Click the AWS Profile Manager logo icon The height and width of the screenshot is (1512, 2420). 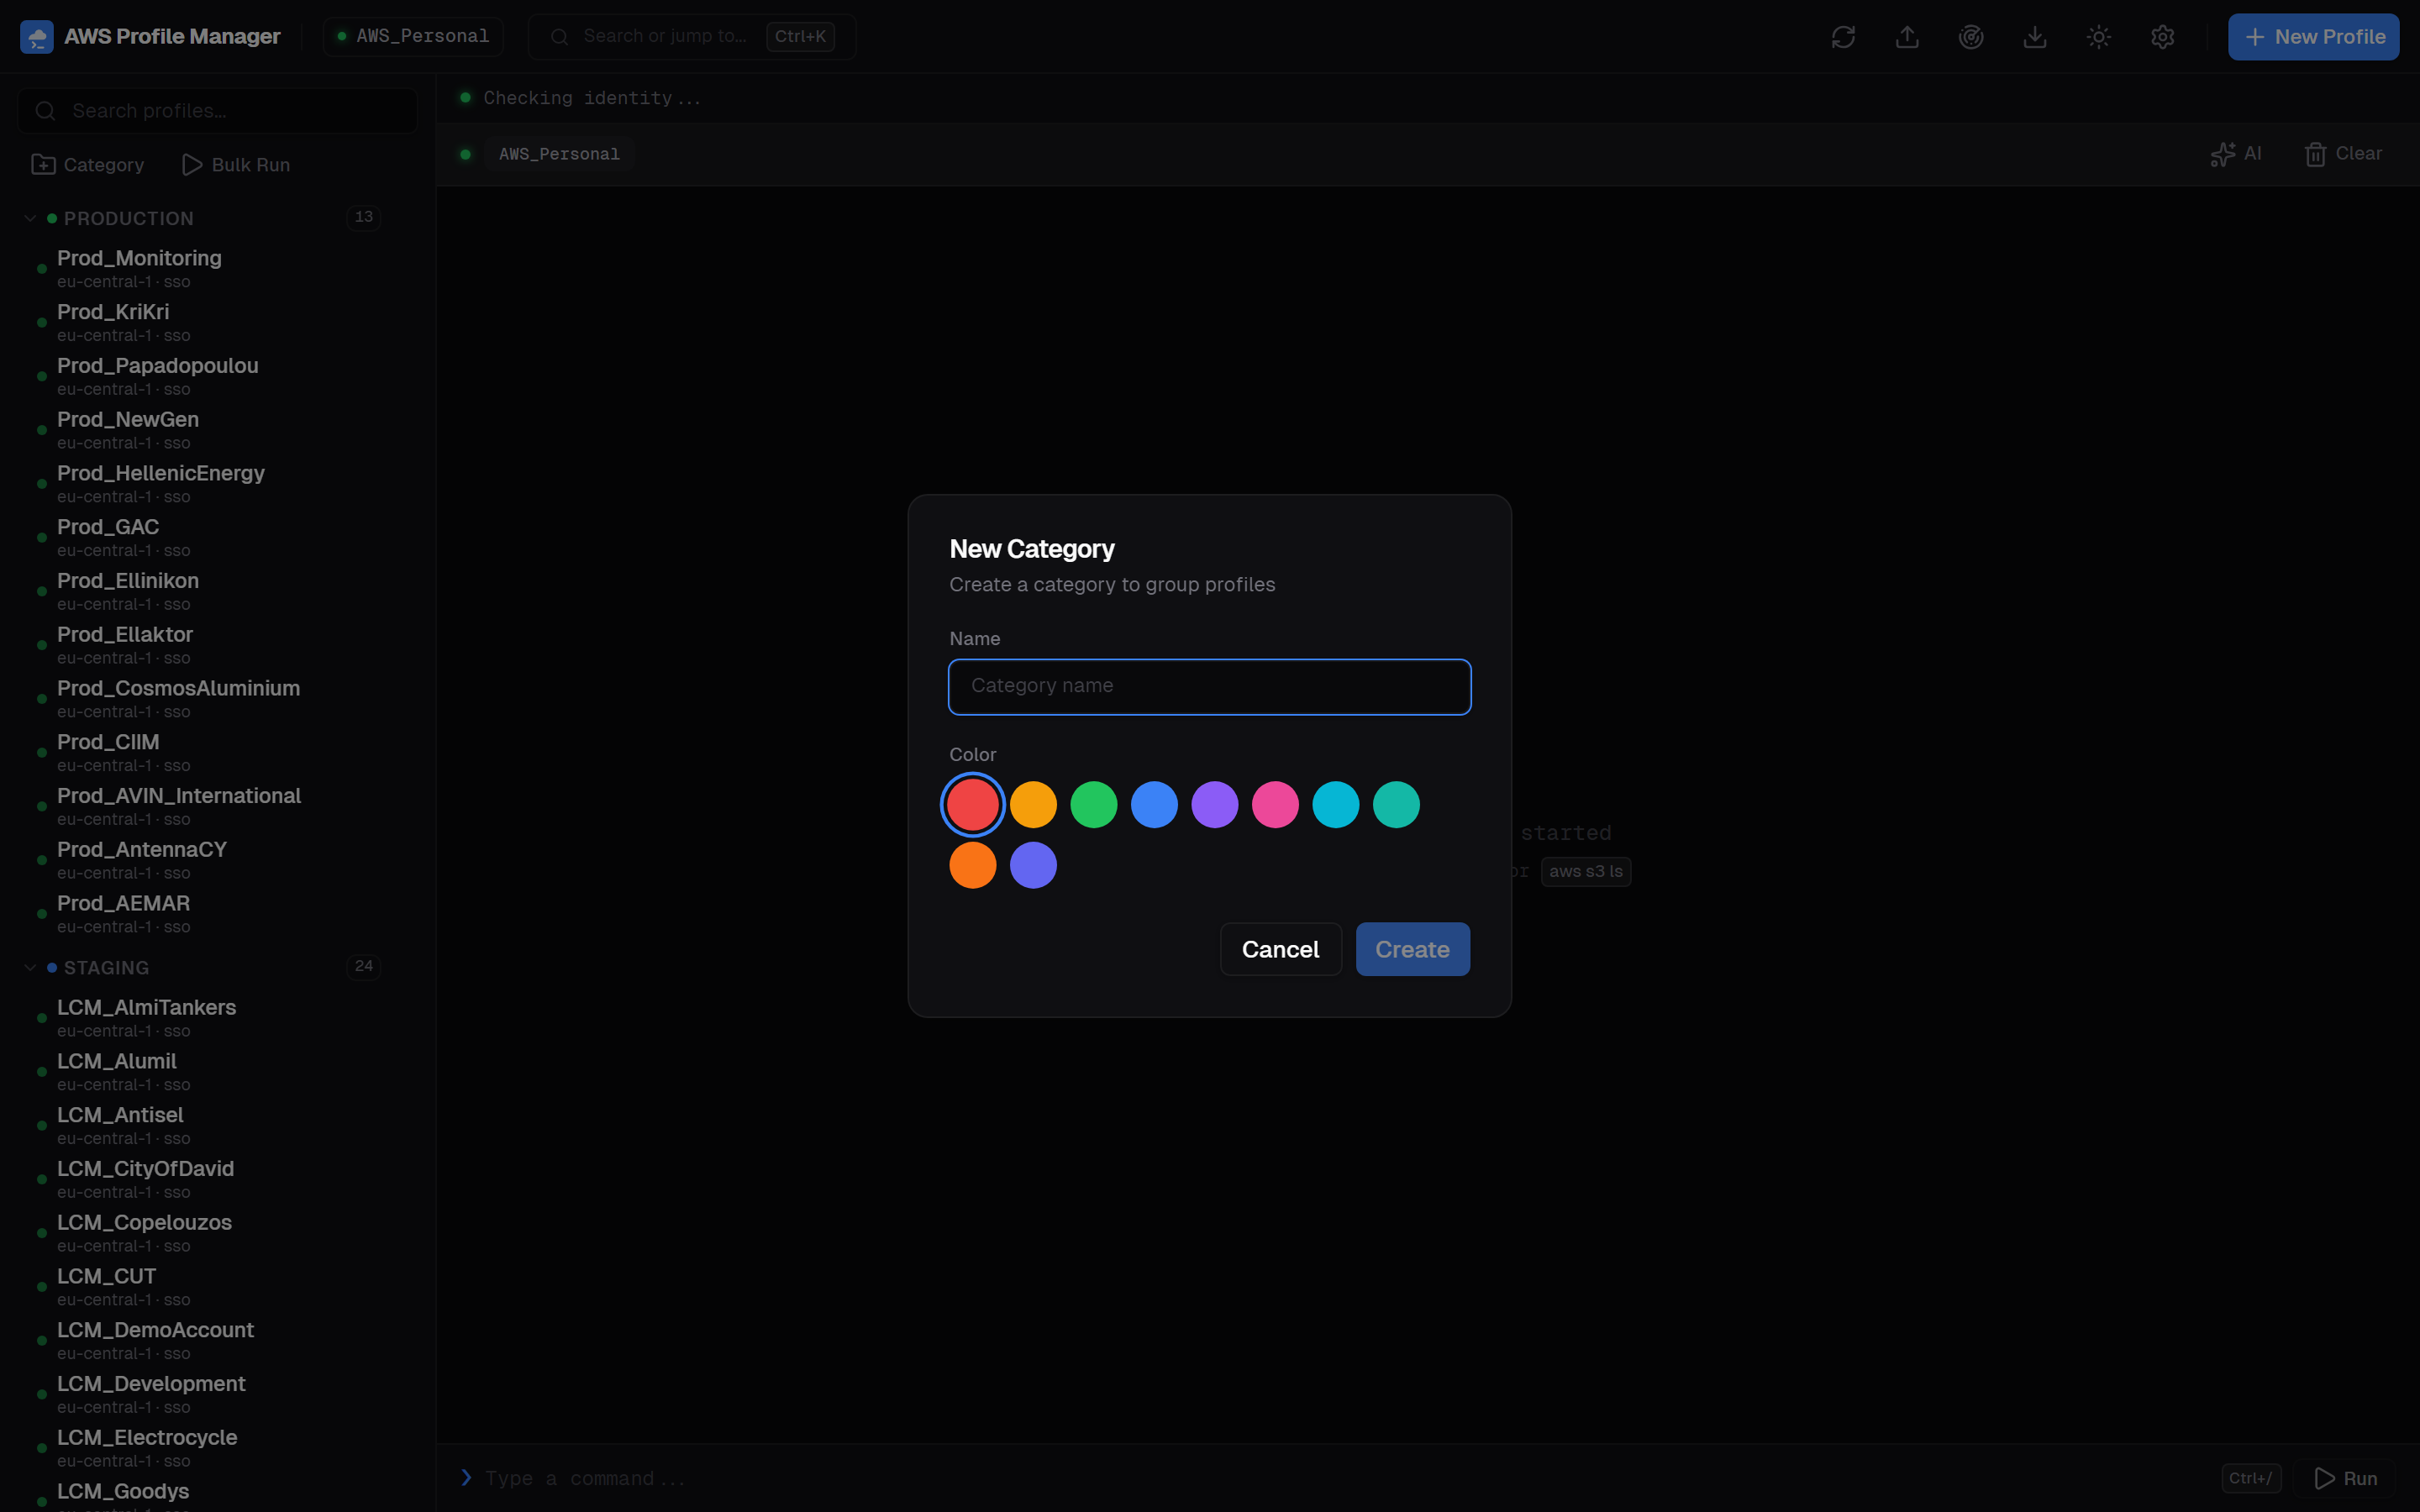pyautogui.click(x=37, y=36)
